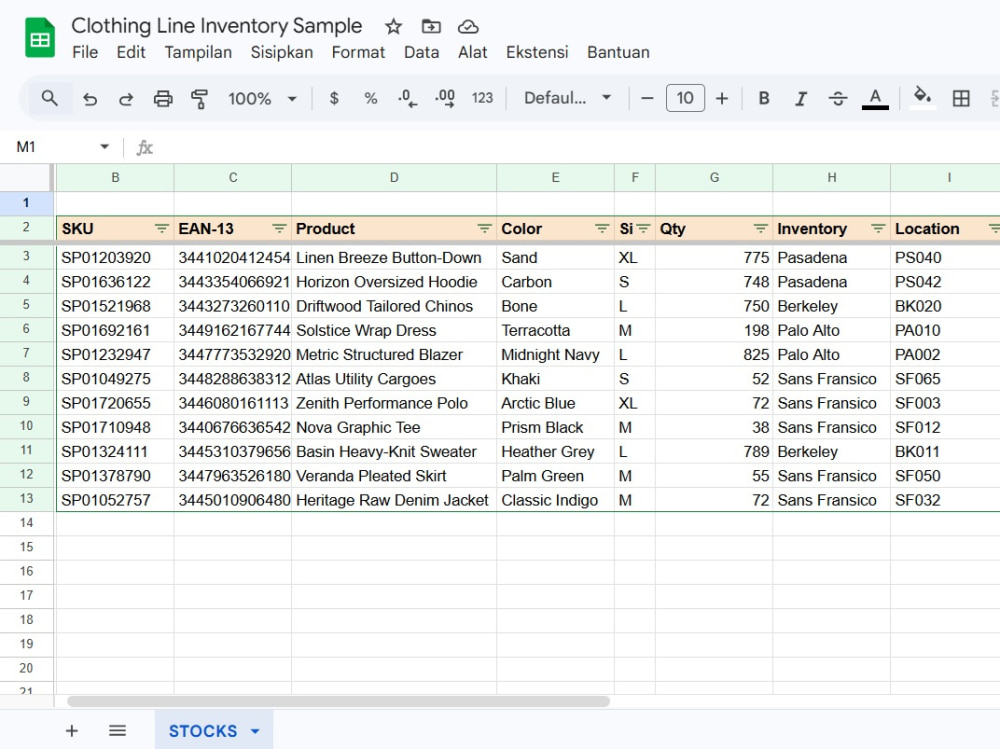1000x749 pixels.
Task: Open the zoom 100% dropdown
Action: point(262,98)
